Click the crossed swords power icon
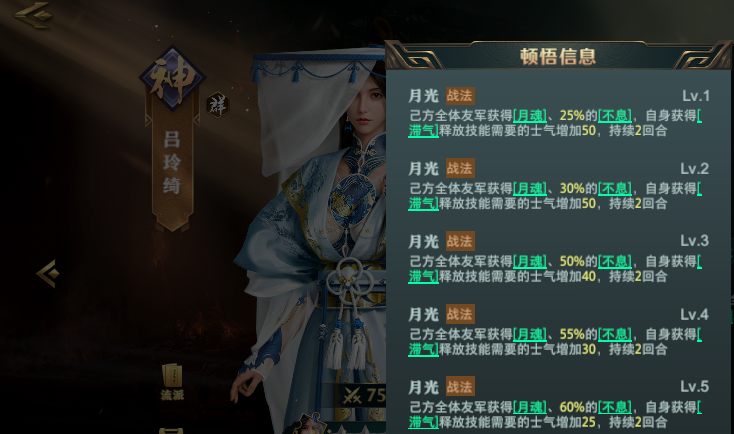 click(x=352, y=396)
